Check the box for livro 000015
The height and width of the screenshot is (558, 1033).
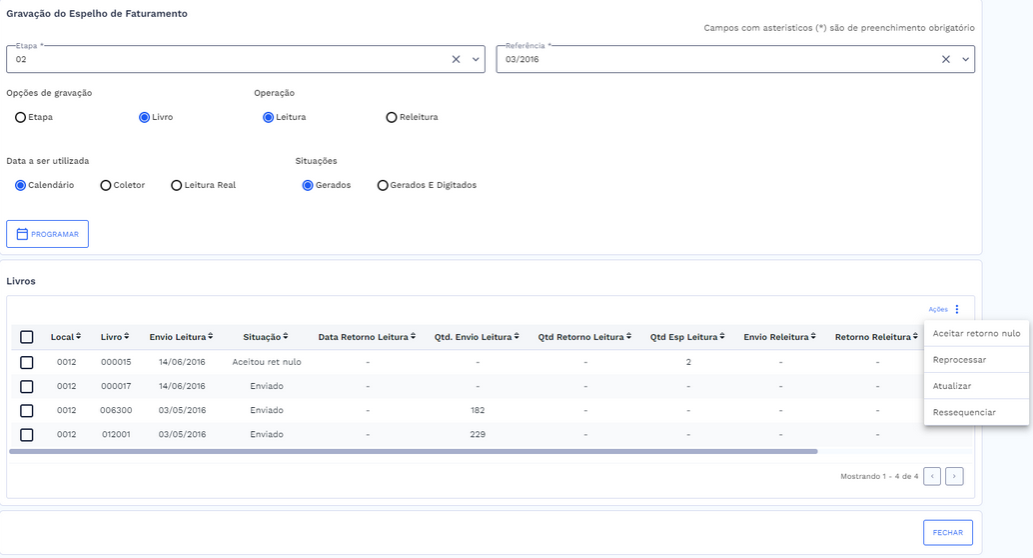pyautogui.click(x=27, y=362)
